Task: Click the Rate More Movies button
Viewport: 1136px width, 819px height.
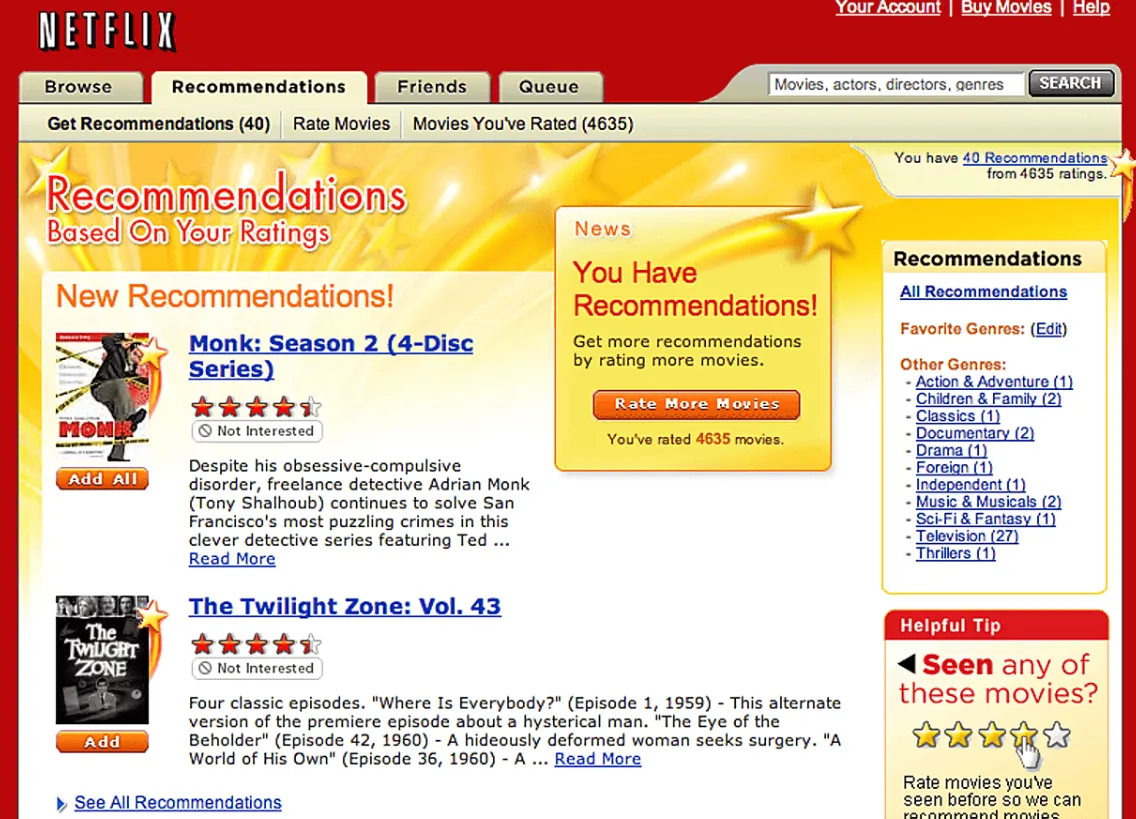Action: (x=696, y=404)
